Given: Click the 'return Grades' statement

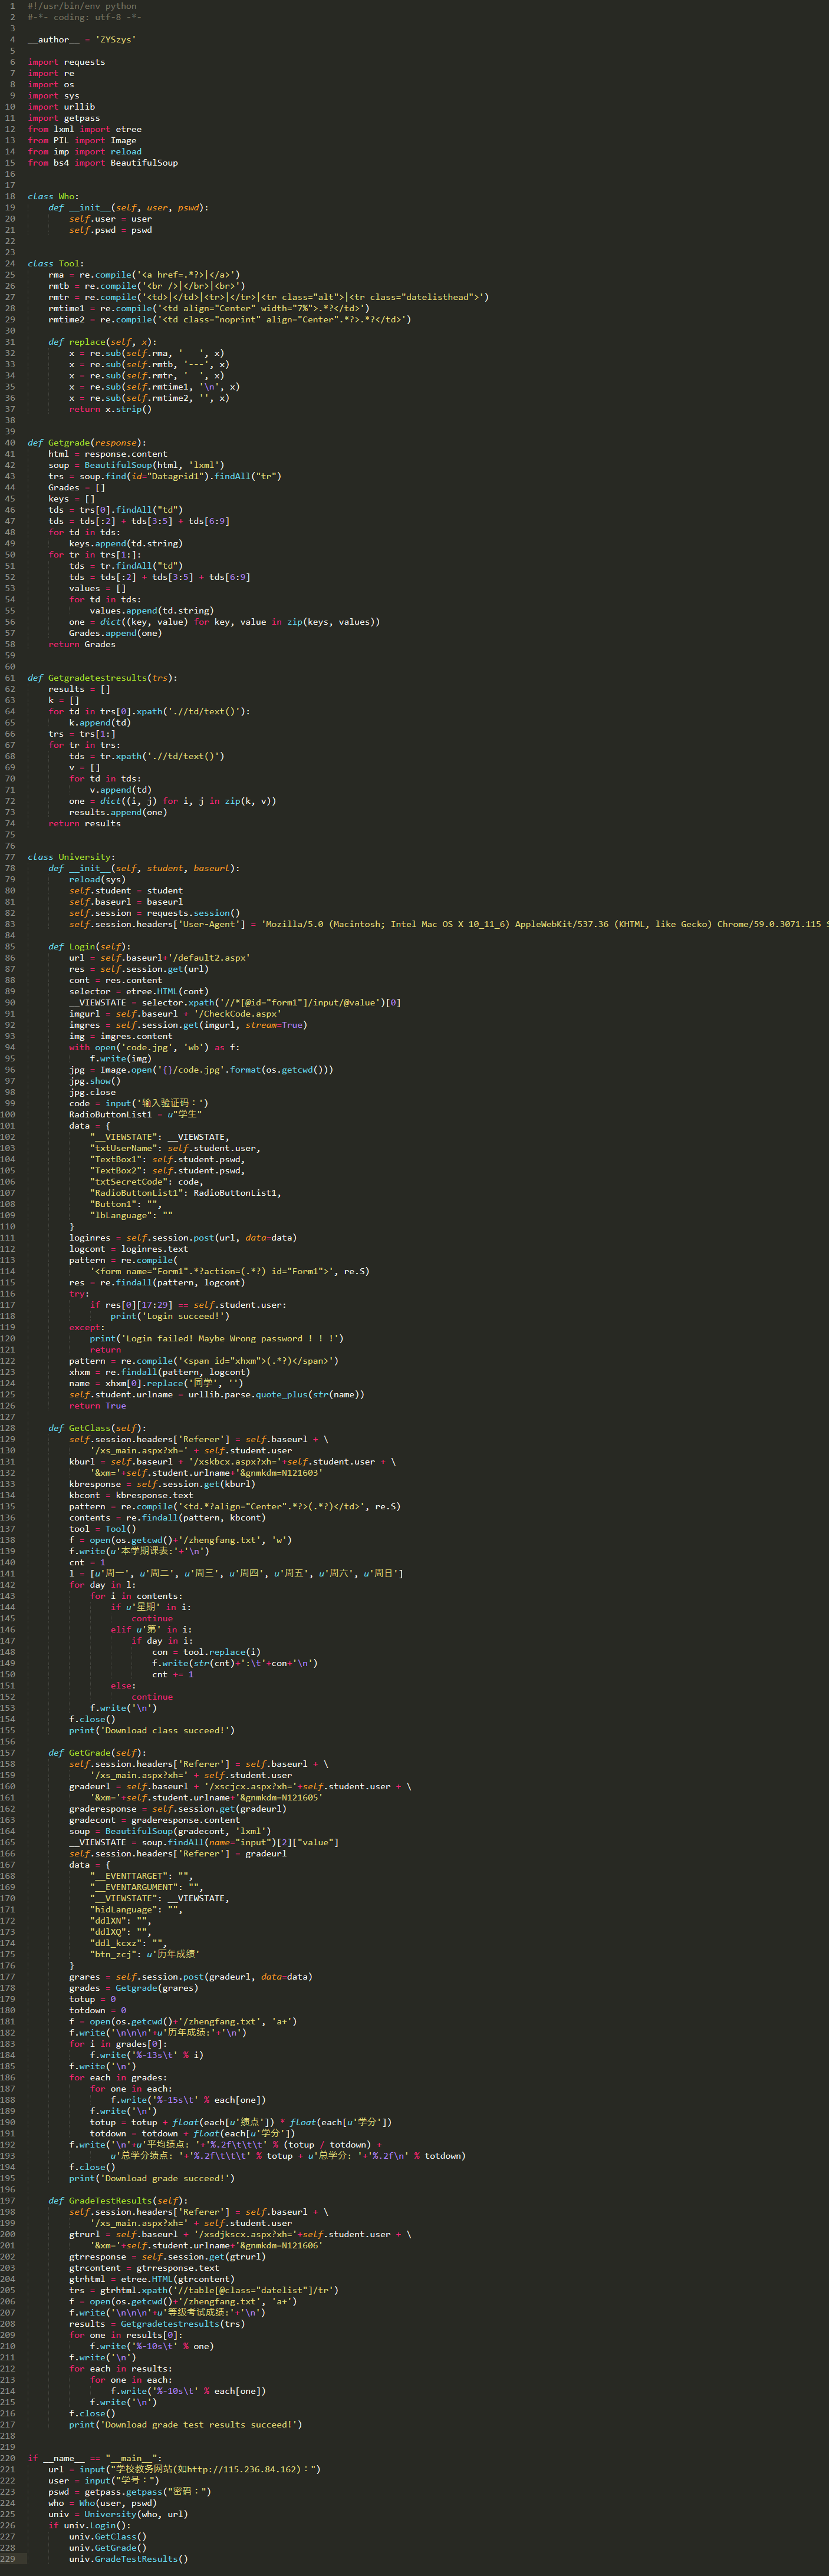Looking at the screenshot, I should pyautogui.click(x=82, y=644).
